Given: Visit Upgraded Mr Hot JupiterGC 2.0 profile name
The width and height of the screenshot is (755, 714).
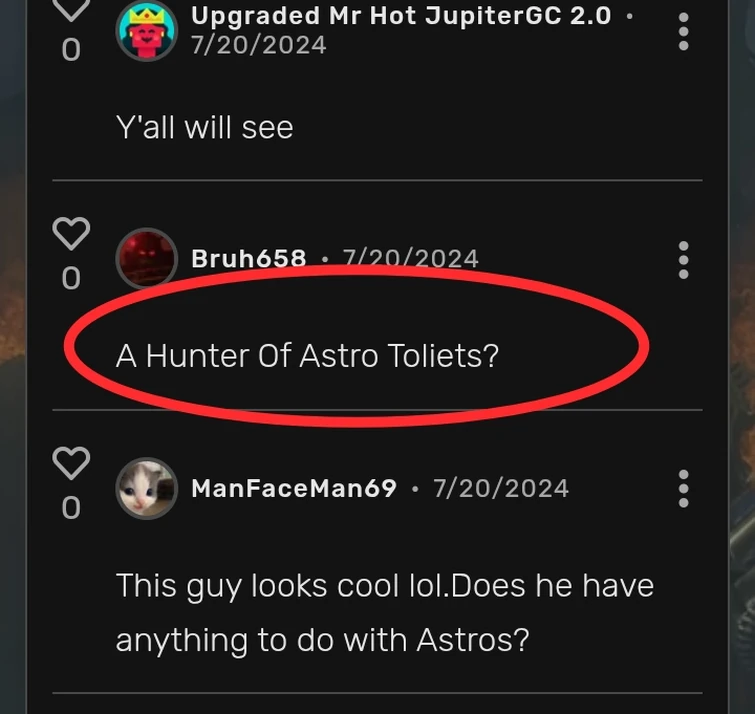Looking at the screenshot, I should coord(400,16).
